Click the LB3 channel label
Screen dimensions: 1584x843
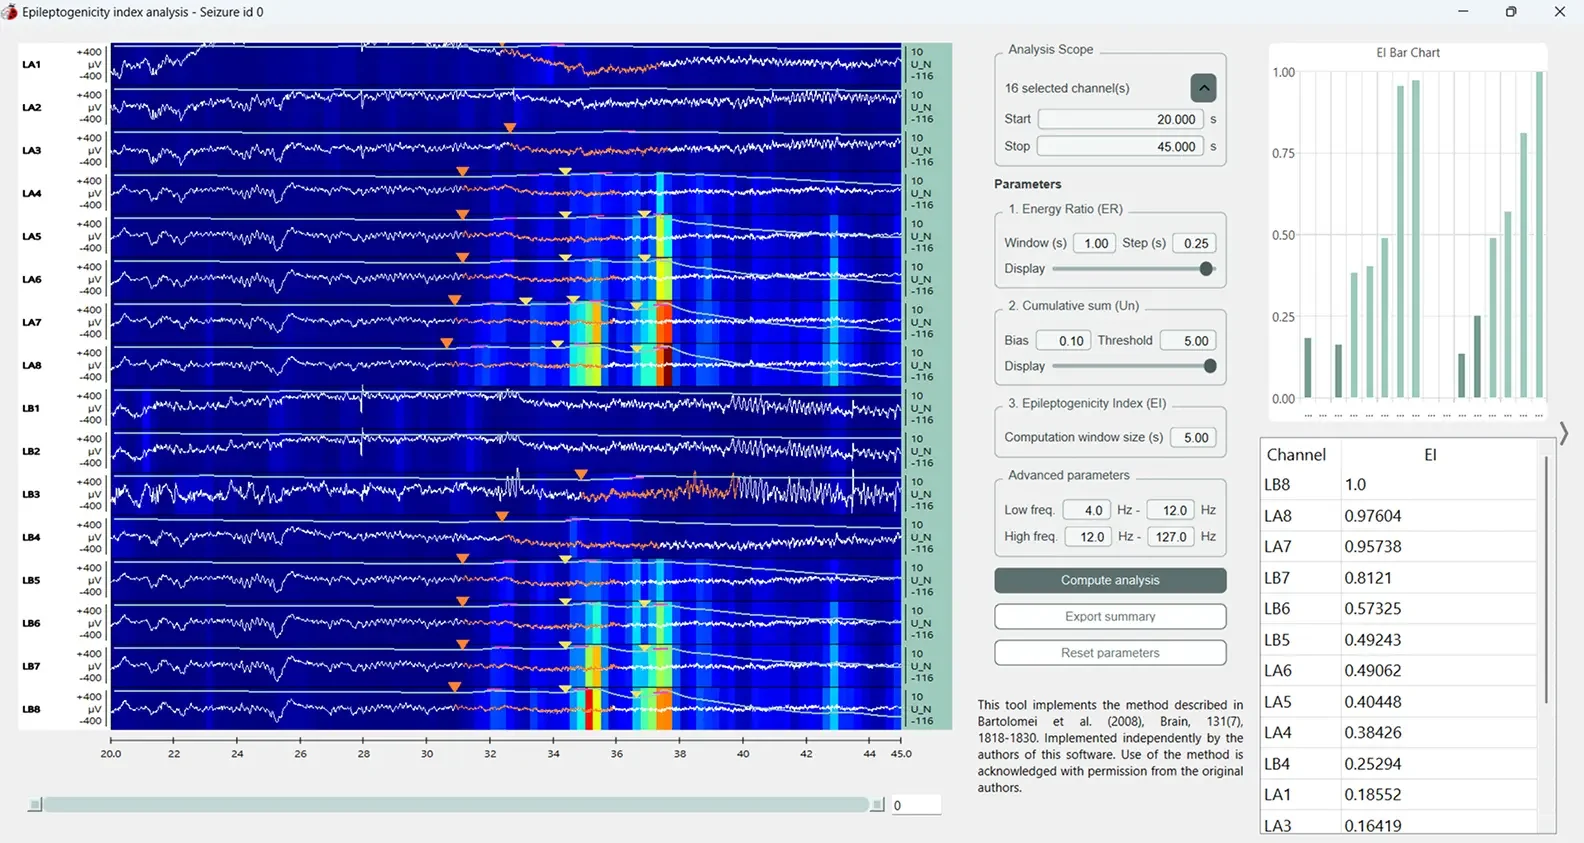tap(32, 494)
